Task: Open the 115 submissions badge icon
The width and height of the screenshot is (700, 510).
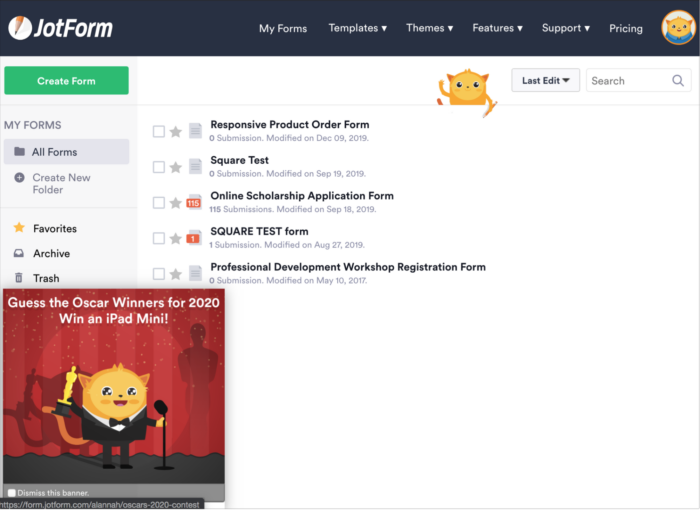Action: (x=194, y=202)
